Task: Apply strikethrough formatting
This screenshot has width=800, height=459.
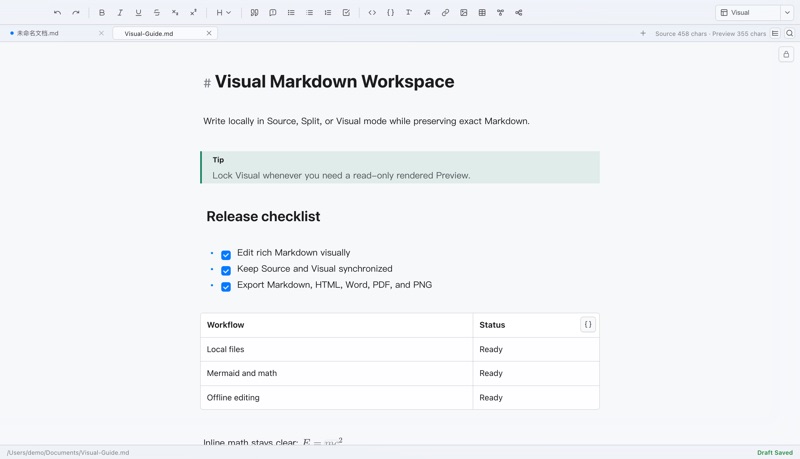Action: tap(157, 13)
